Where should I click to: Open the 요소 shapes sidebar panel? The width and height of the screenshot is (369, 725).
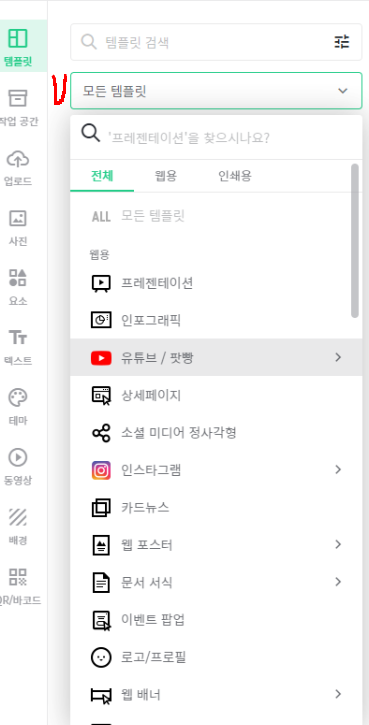click(18, 287)
